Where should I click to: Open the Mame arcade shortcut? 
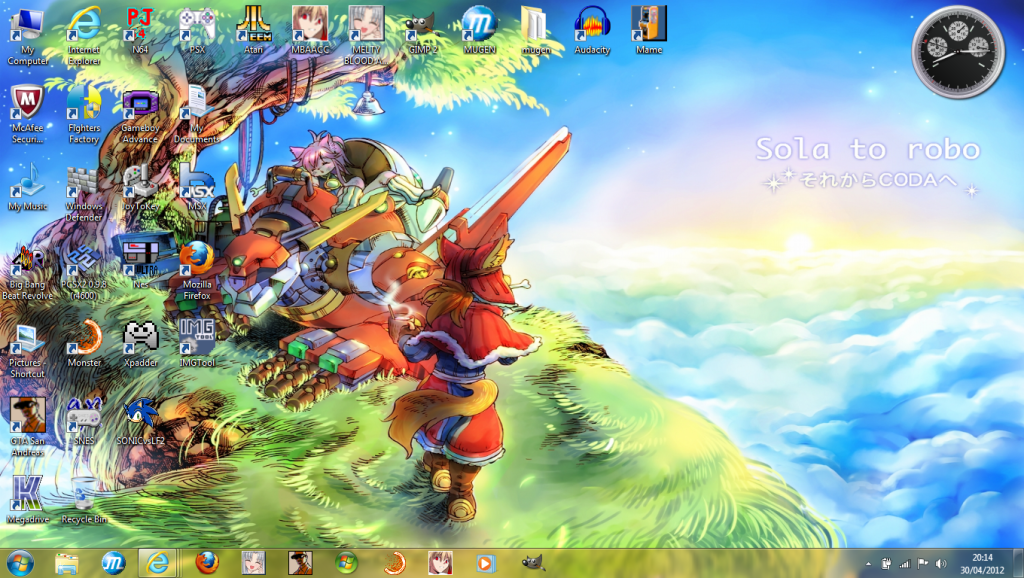pos(648,30)
